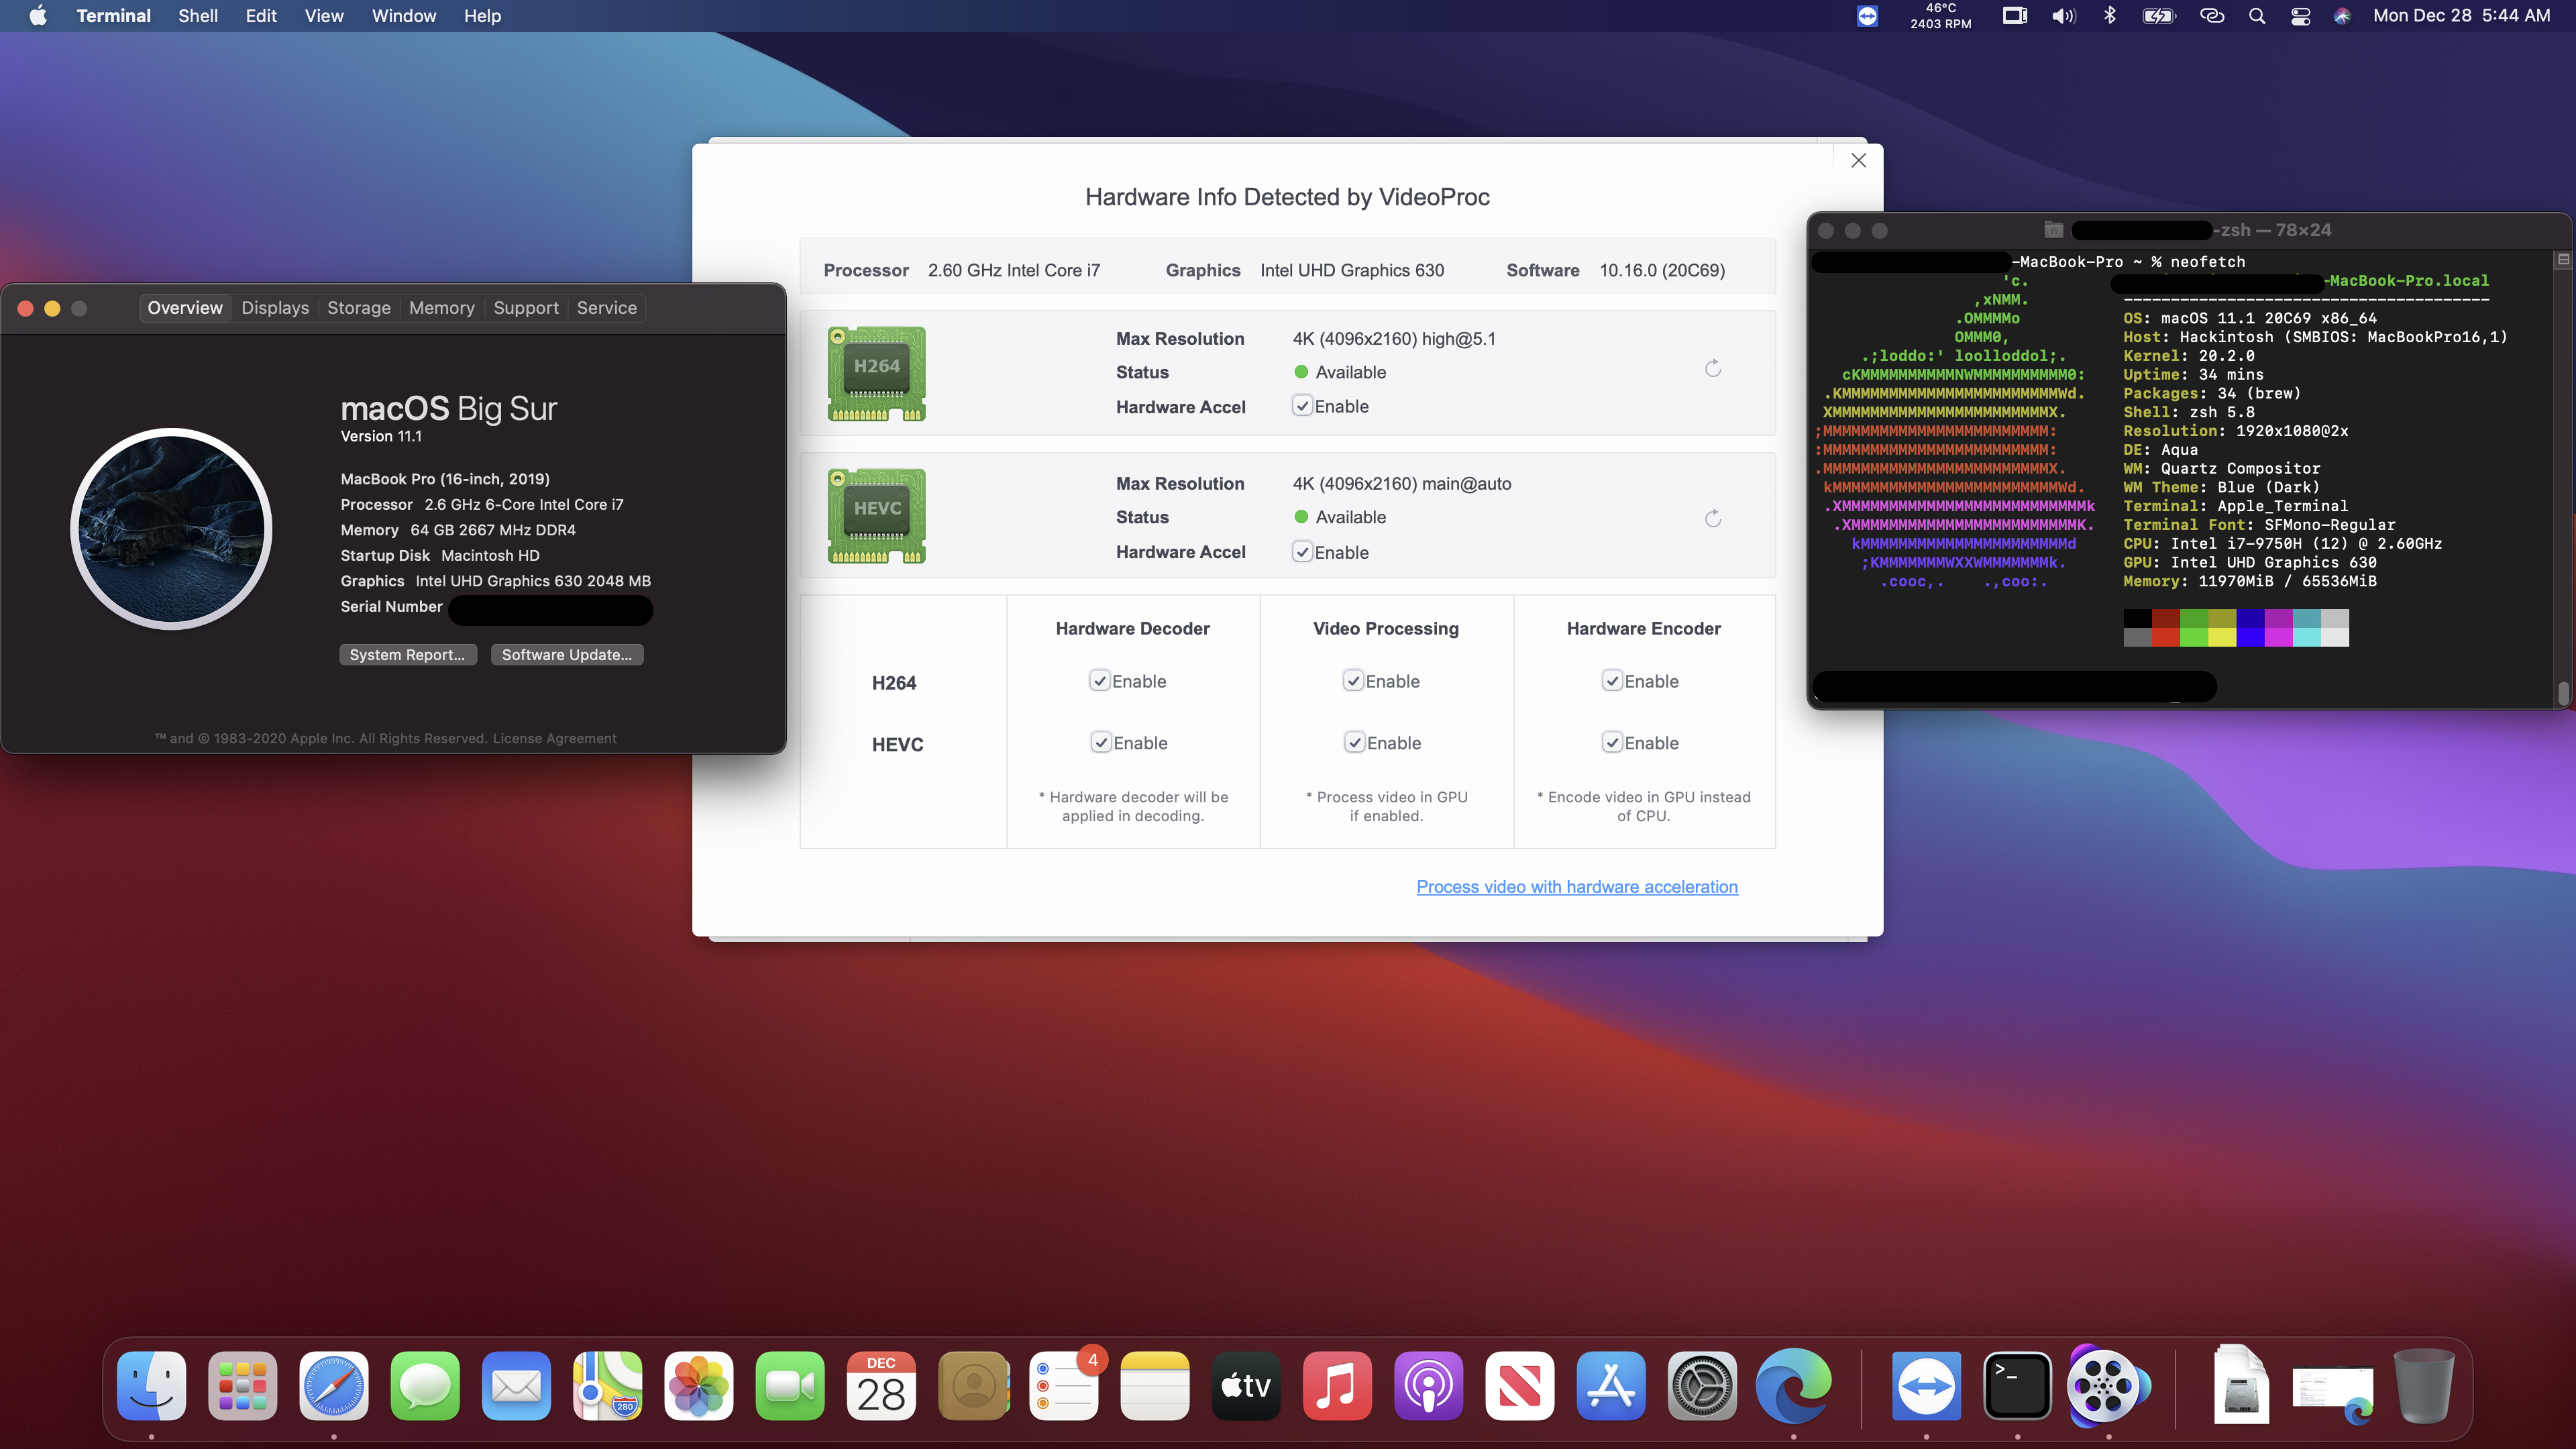2576x1449 pixels.
Task: Toggle HEVC Hardware Accel Enable checkbox
Action: (1302, 552)
